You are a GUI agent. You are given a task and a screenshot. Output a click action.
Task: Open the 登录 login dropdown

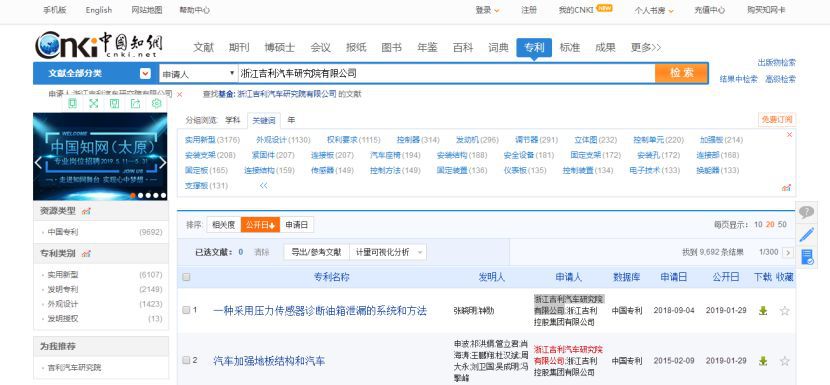point(487,10)
